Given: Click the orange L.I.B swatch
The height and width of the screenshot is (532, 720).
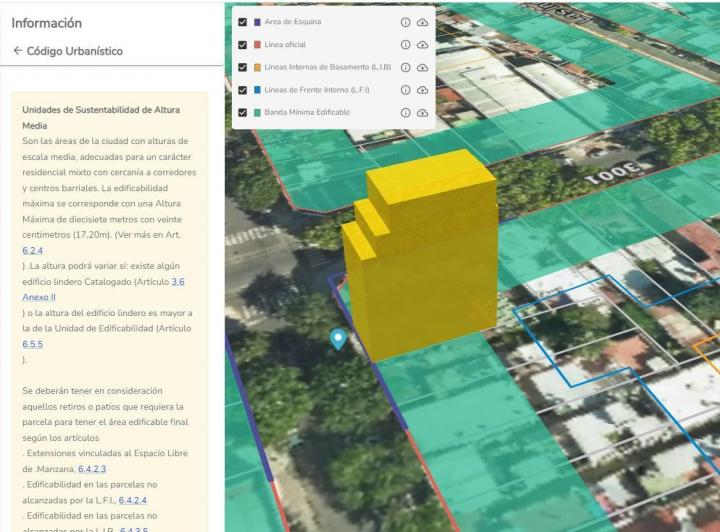Looking at the screenshot, I should pos(257,67).
